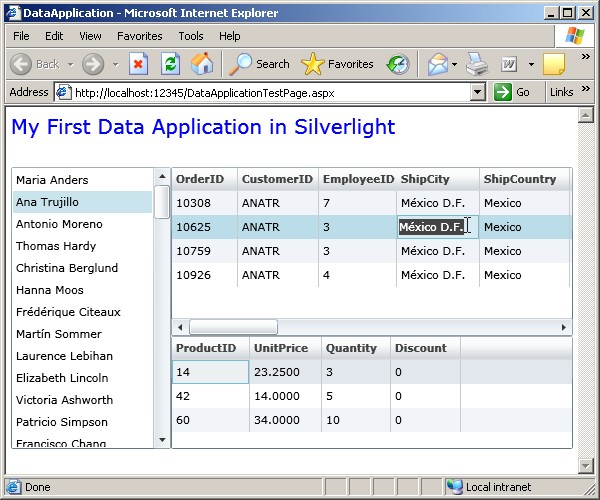
Task: Click the Local intranet zone icon
Action: pos(455,487)
